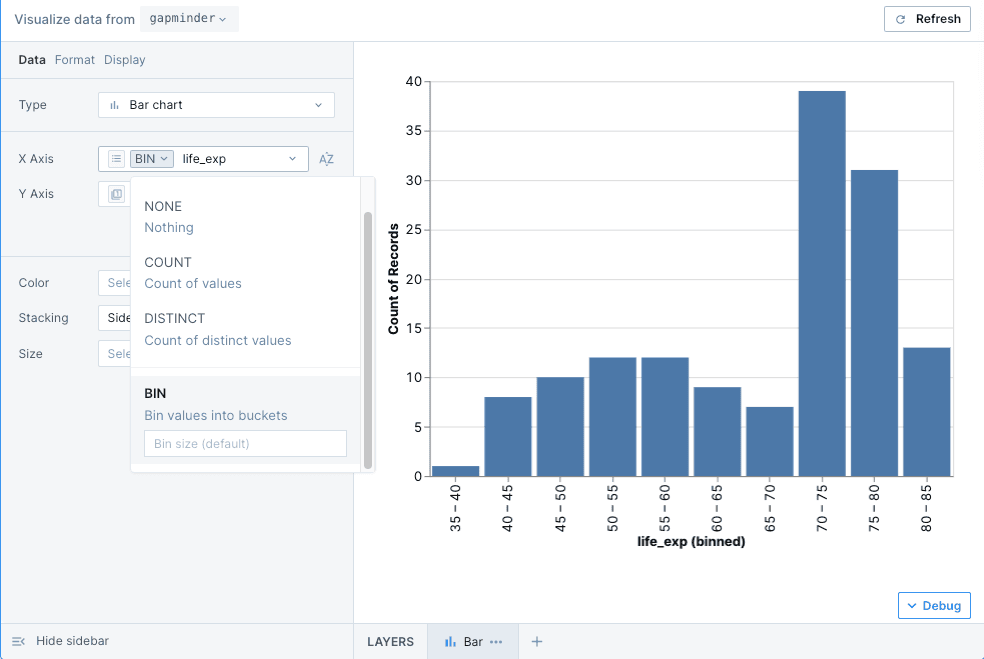Open the BIN aggregation dropdown chip
The height and width of the screenshot is (659, 984).
[152, 159]
